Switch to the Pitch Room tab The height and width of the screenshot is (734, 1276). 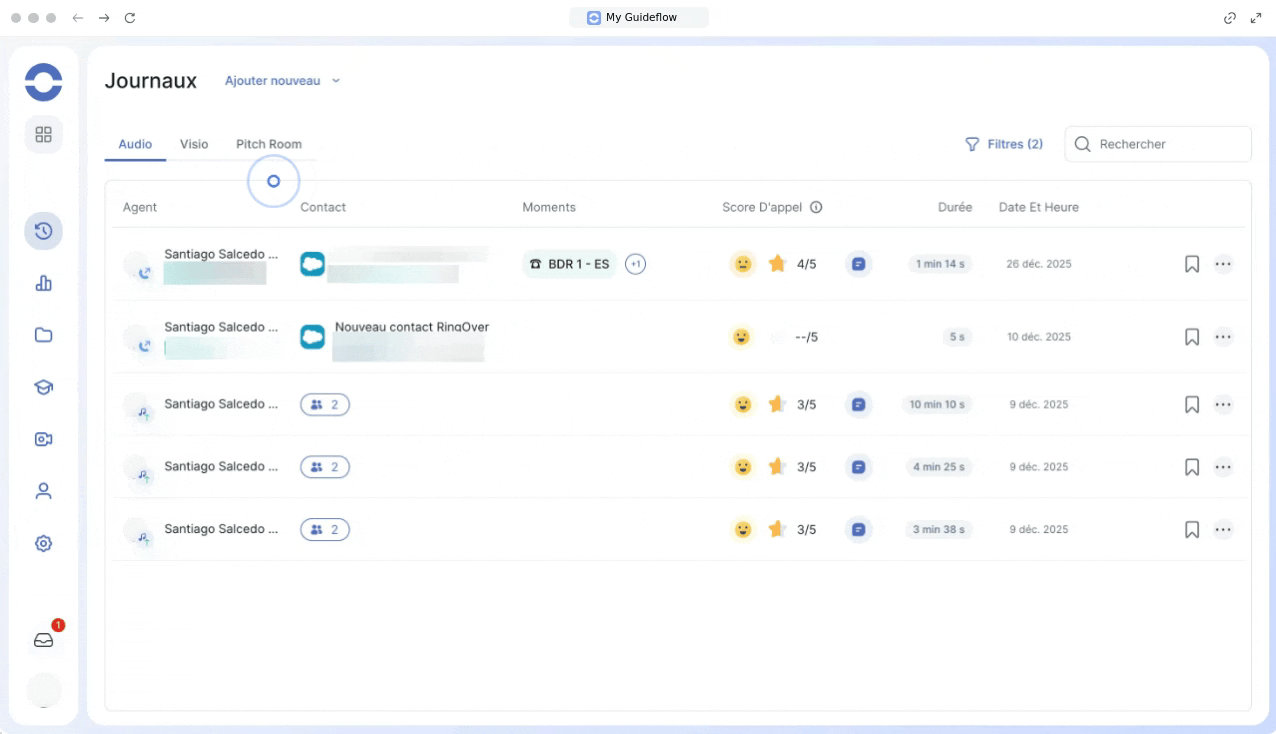pyautogui.click(x=268, y=144)
